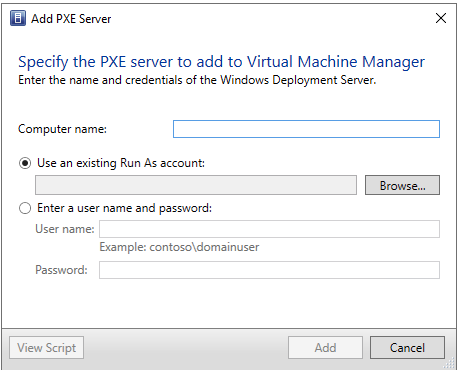
Task: Click the User name field
Action: click(269, 229)
